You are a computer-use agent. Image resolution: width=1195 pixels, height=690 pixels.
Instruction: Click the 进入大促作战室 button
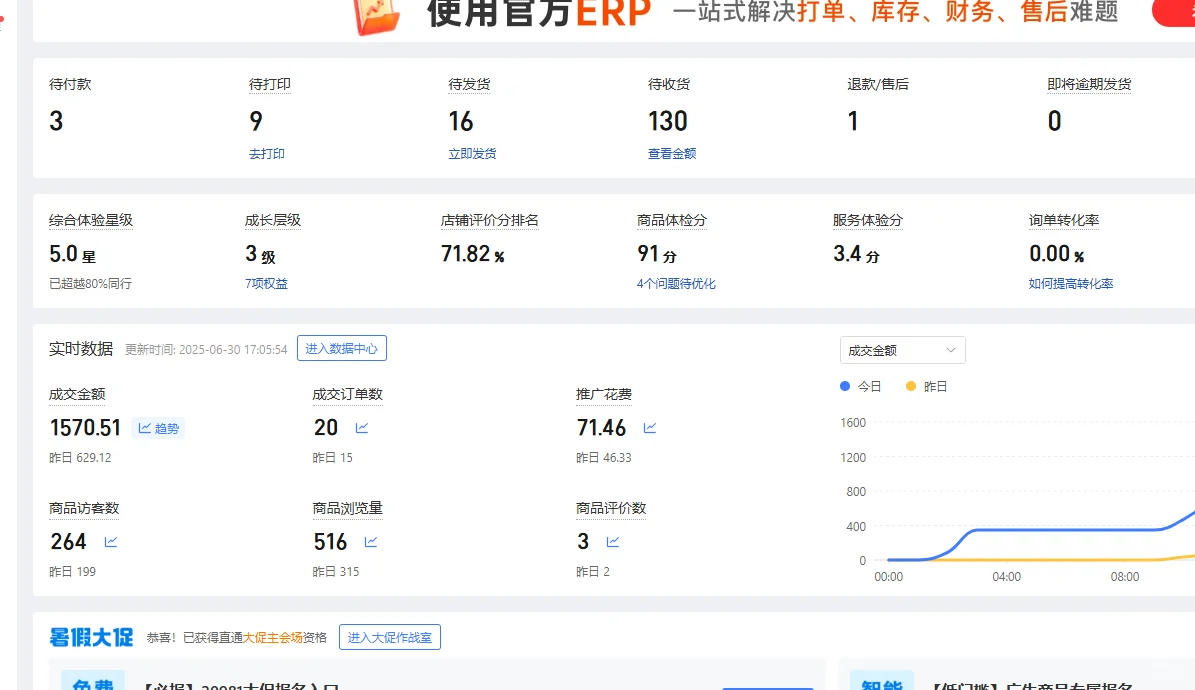click(389, 637)
